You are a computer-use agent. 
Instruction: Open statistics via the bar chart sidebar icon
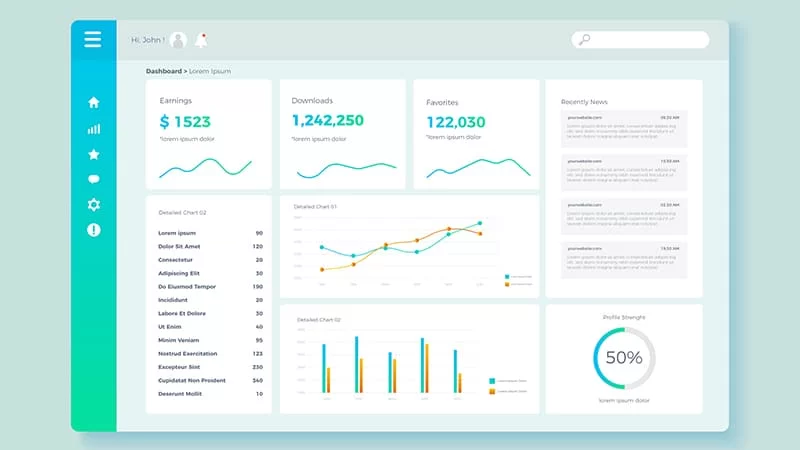tap(93, 128)
